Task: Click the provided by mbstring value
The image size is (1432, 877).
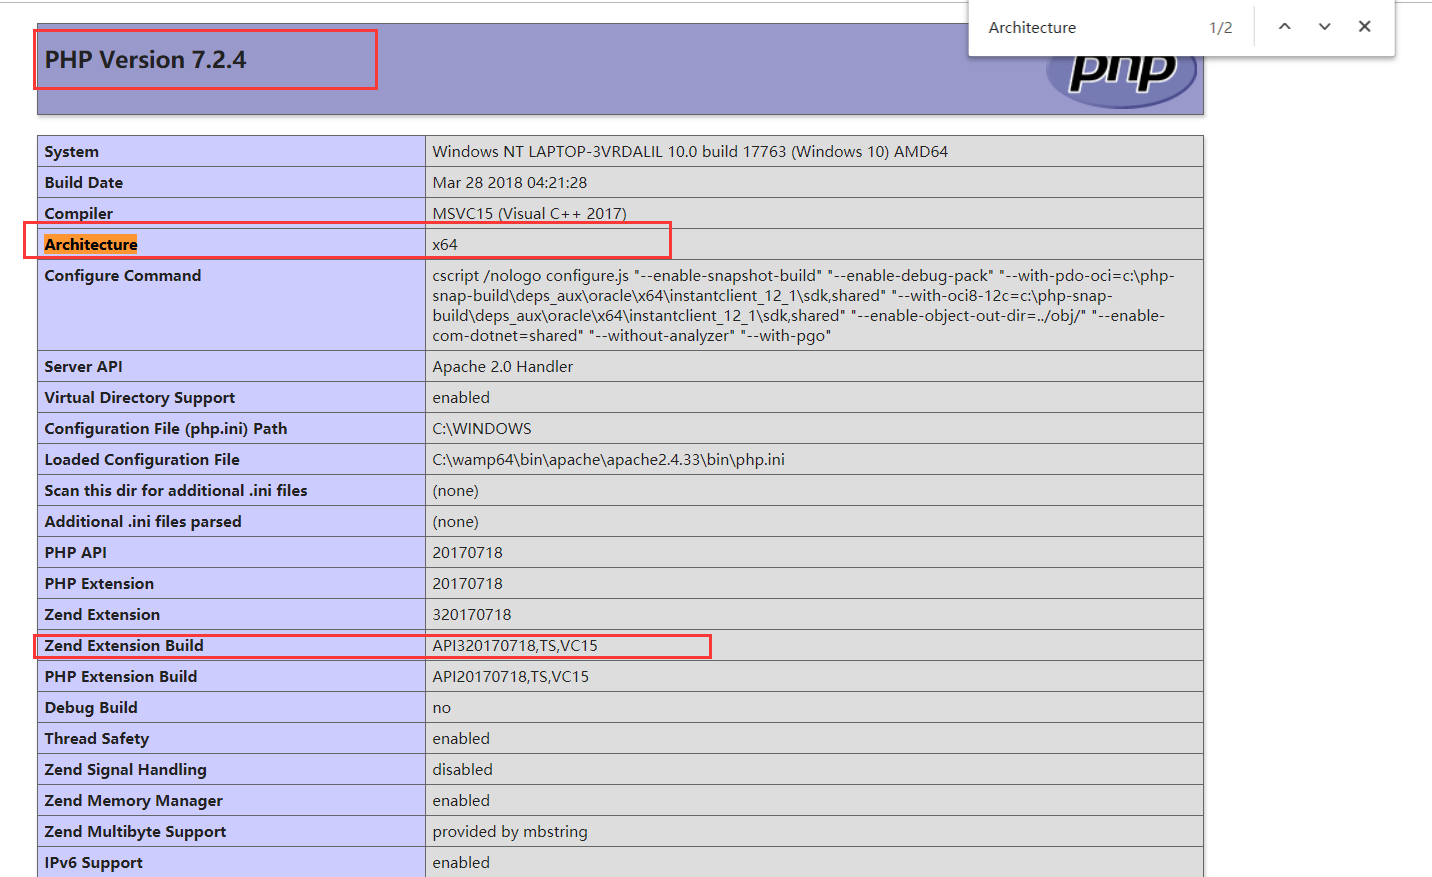Action: click(x=510, y=832)
